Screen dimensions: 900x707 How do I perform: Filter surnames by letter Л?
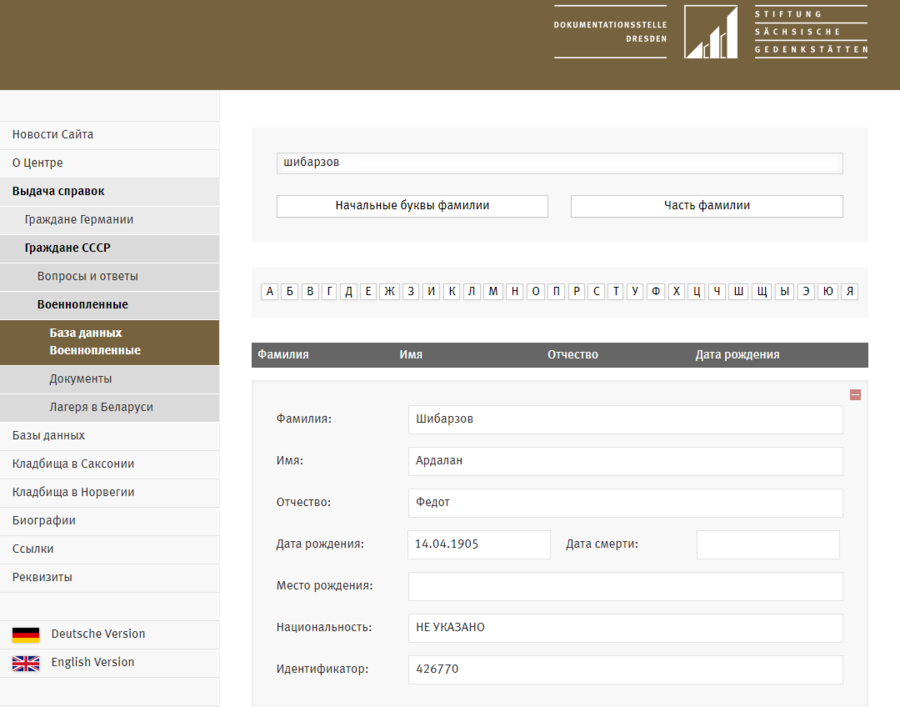coord(471,292)
